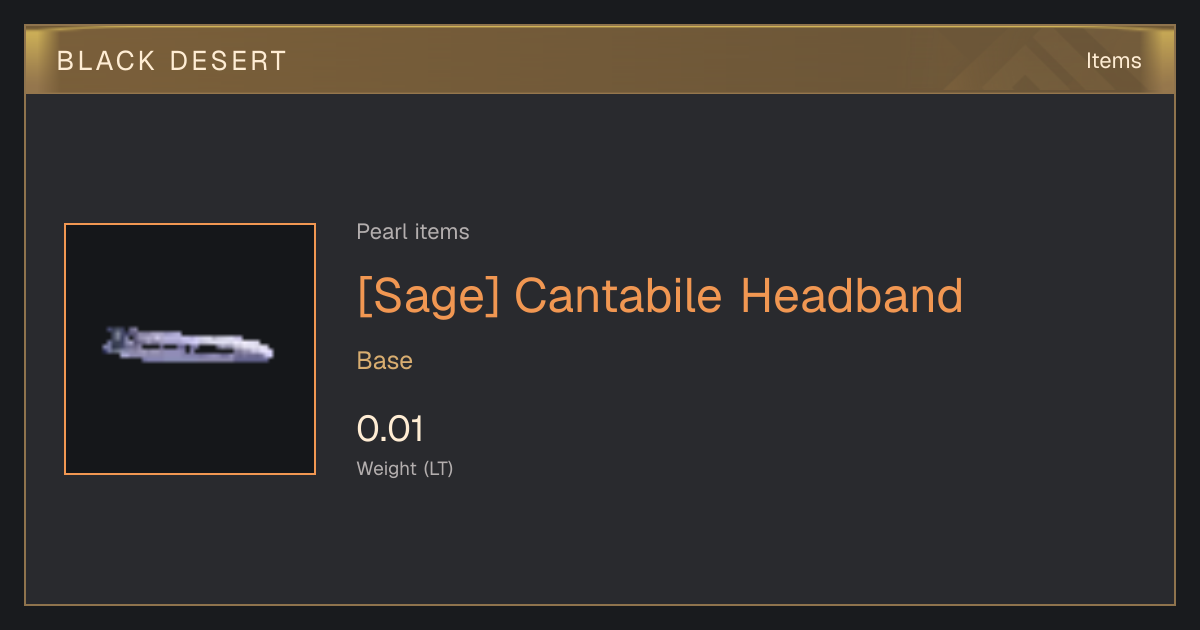Click the word Cantabile in the item name
This screenshot has height=630, width=1200.
point(618,296)
